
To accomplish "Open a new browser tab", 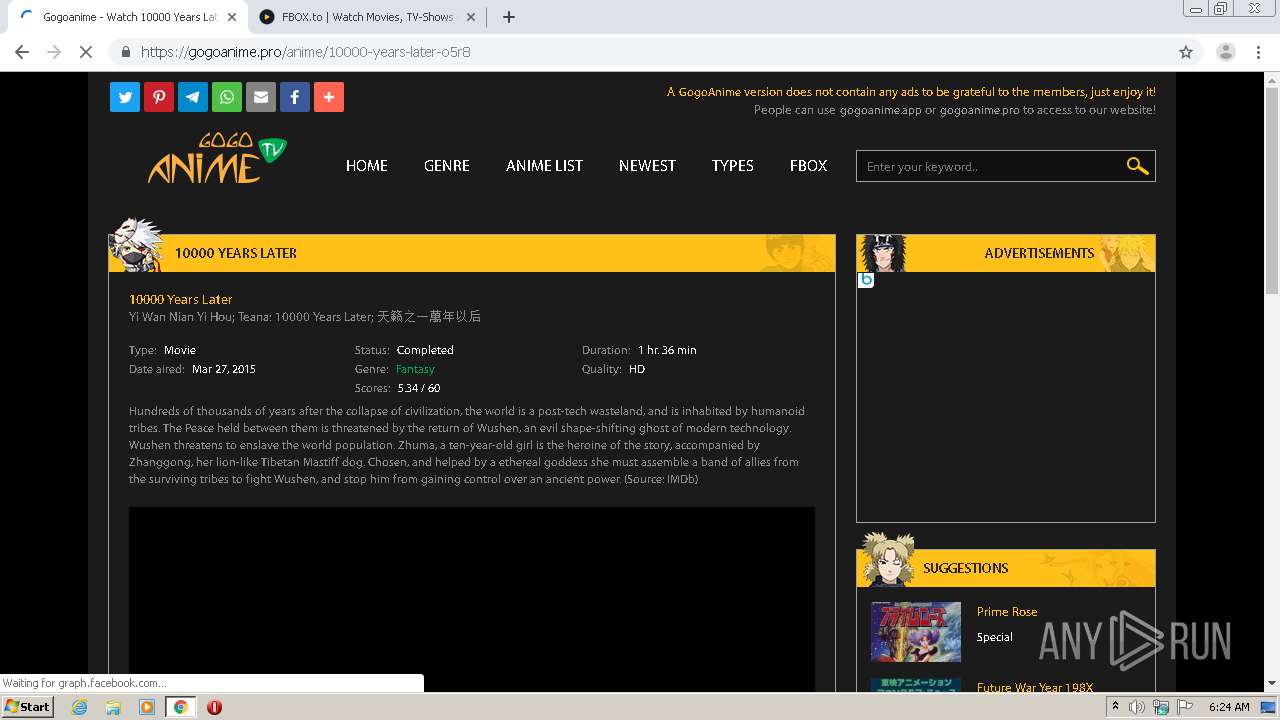I will 509,17.
